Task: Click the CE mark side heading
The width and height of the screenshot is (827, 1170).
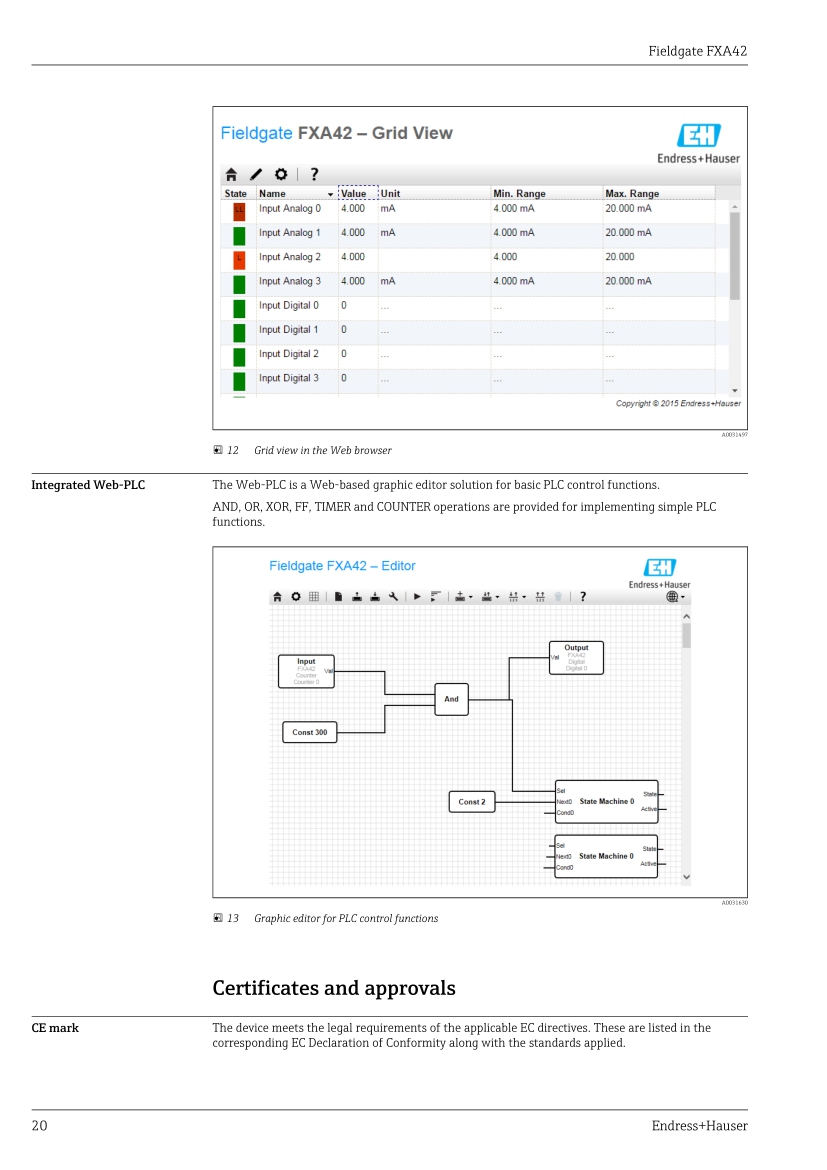Action: (x=55, y=1028)
